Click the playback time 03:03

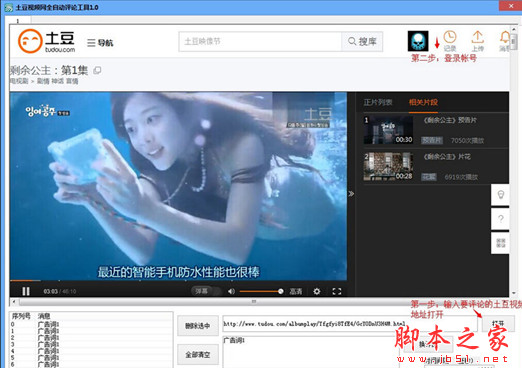point(50,292)
